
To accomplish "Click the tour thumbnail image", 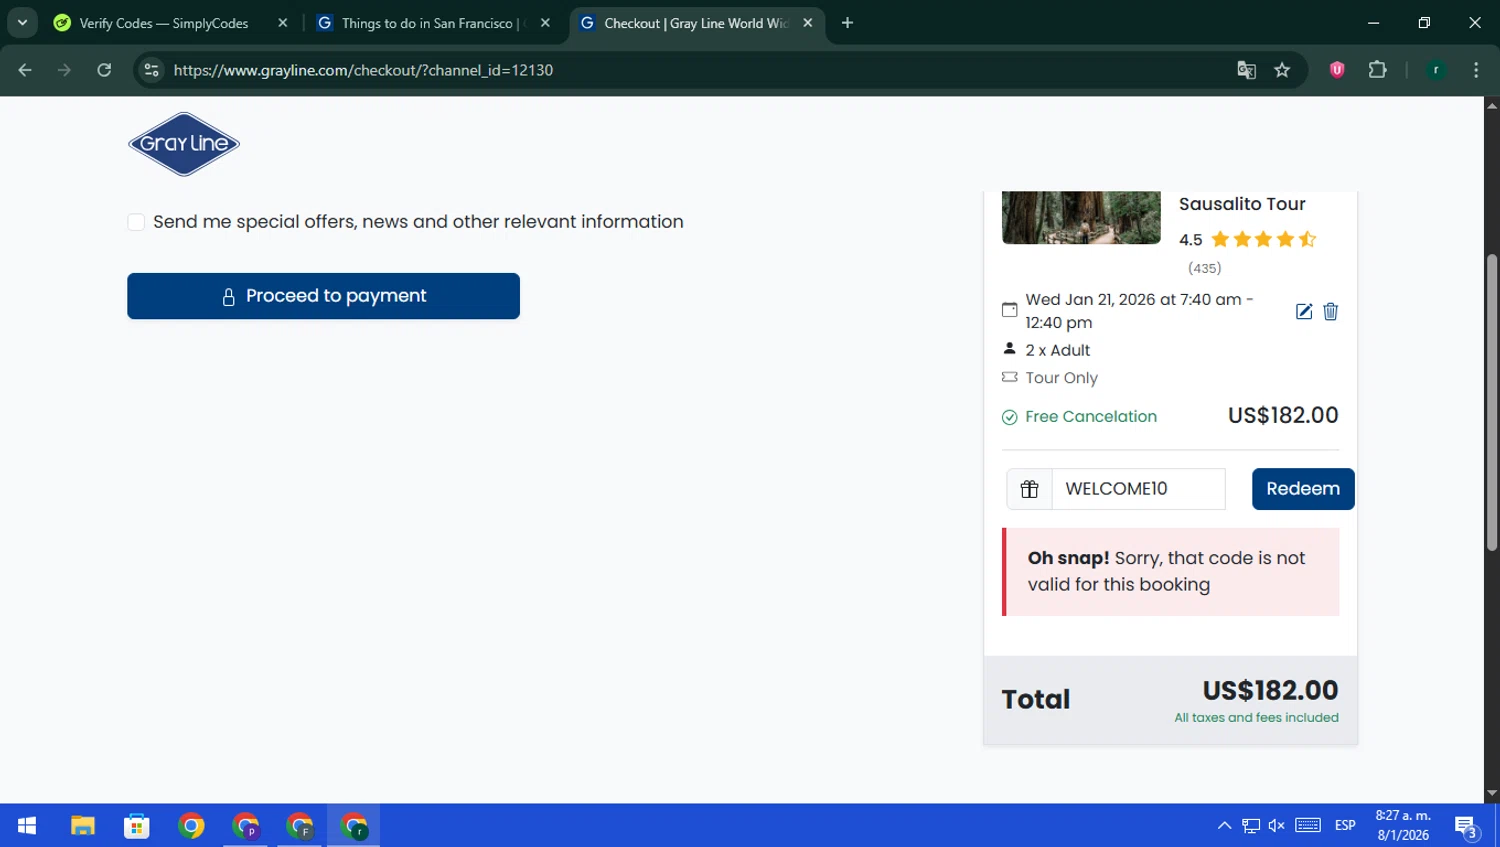I will tap(1081, 217).
